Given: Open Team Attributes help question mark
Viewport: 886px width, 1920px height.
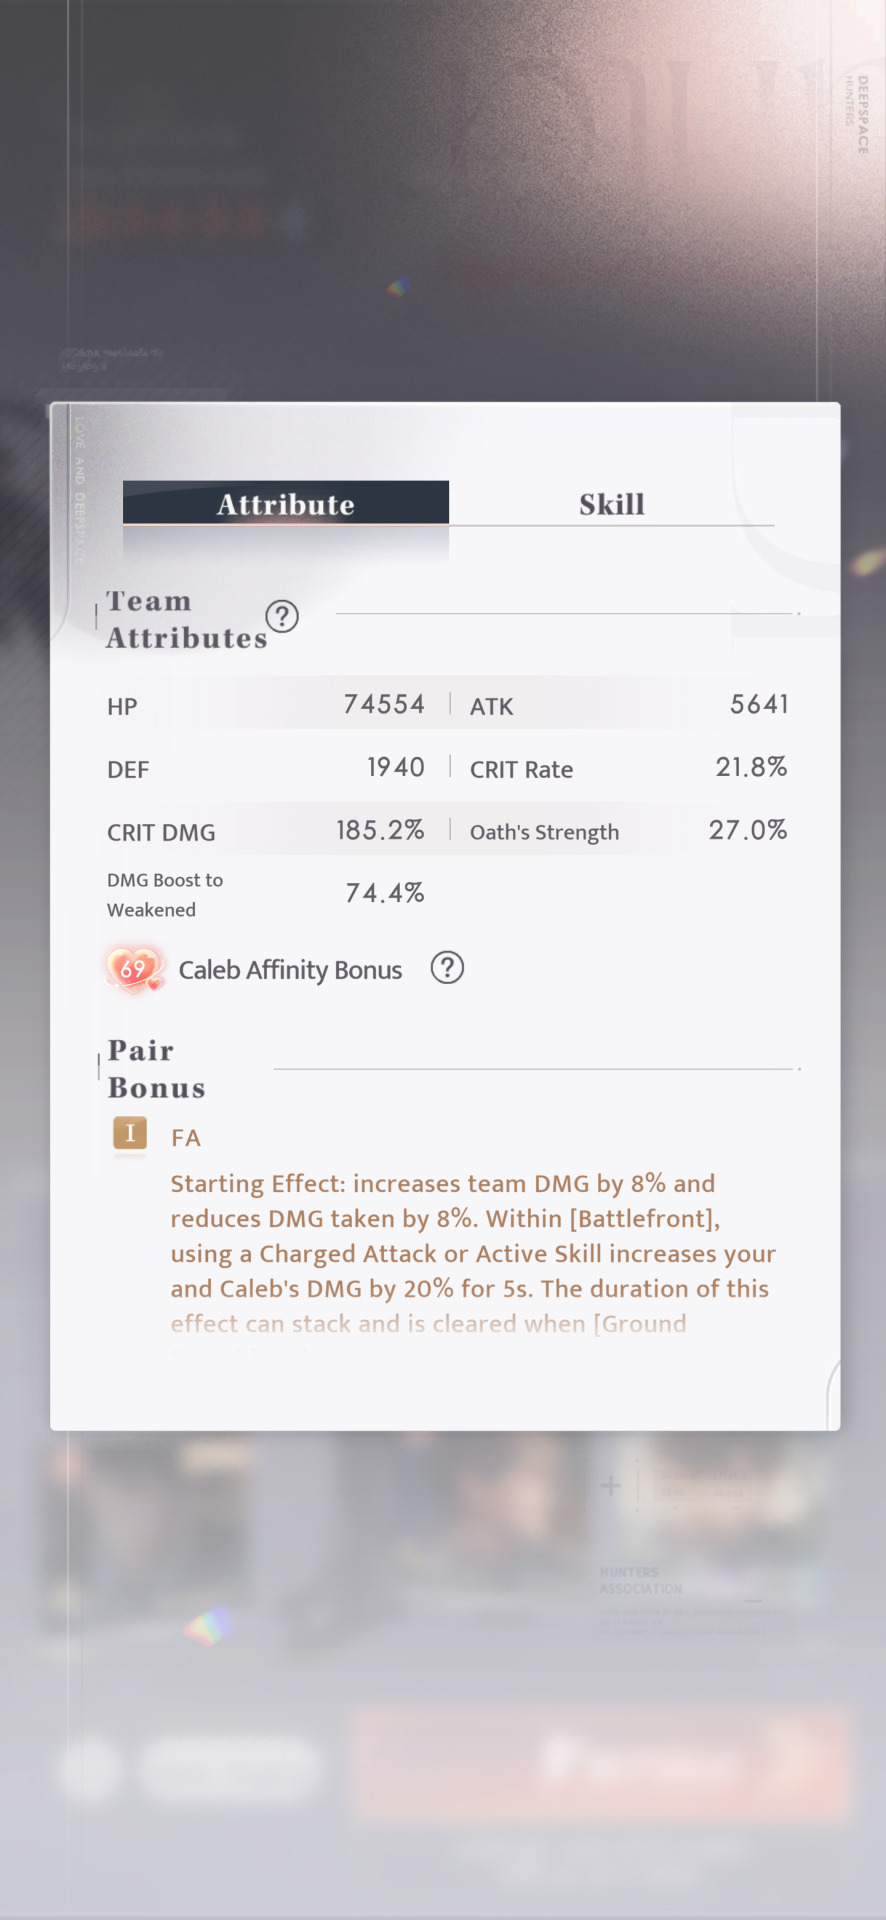Looking at the screenshot, I should (x=282, y=617).
